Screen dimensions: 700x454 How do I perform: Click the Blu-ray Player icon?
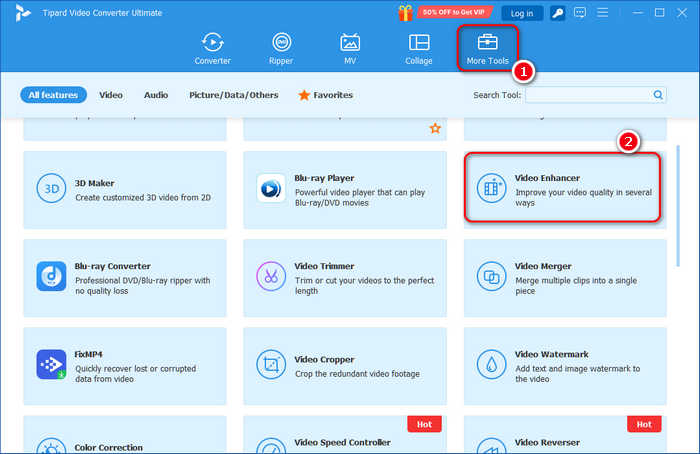[x=271, y=188]
